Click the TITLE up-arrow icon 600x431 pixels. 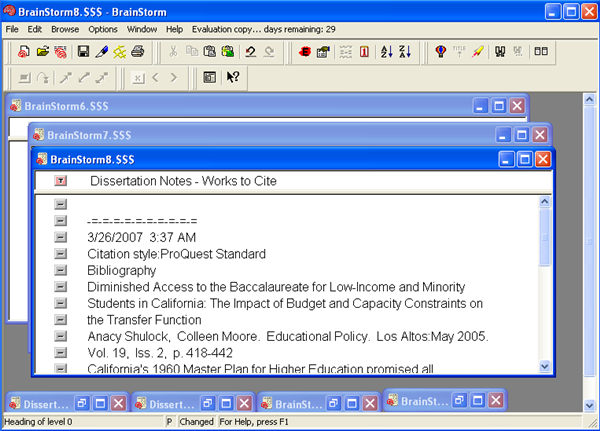click(459, 51)
